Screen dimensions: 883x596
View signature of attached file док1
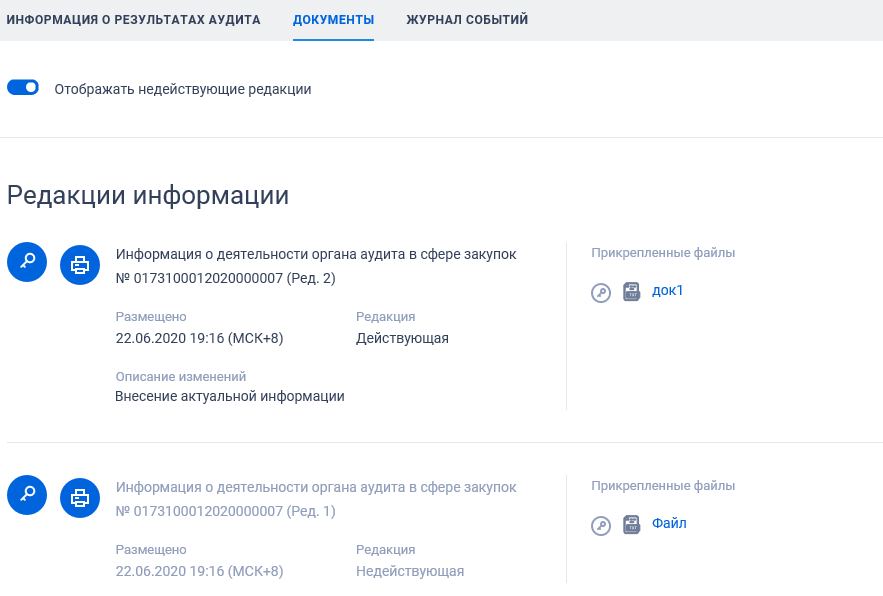(601, 293)
